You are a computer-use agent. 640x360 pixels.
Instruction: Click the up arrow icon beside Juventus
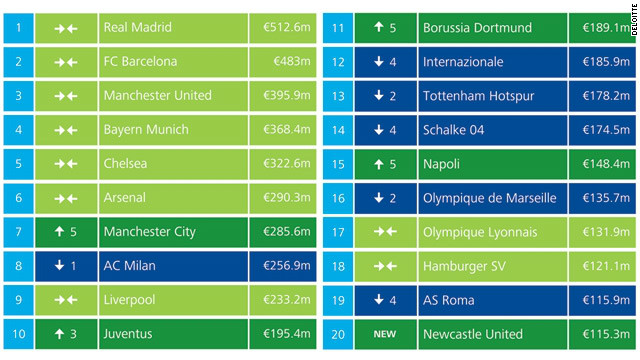click(59, 334)
